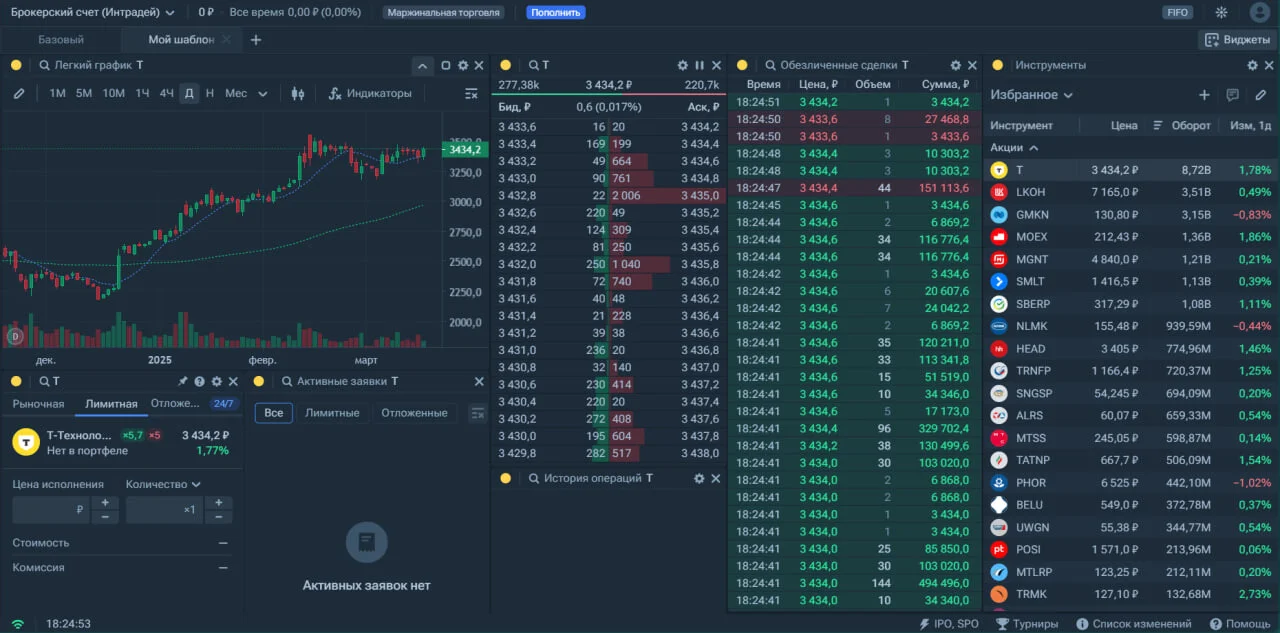Increase execution price with plus stepper
Image resolution: width=1280 pixels, height=633 pixels.
(105, 503)
